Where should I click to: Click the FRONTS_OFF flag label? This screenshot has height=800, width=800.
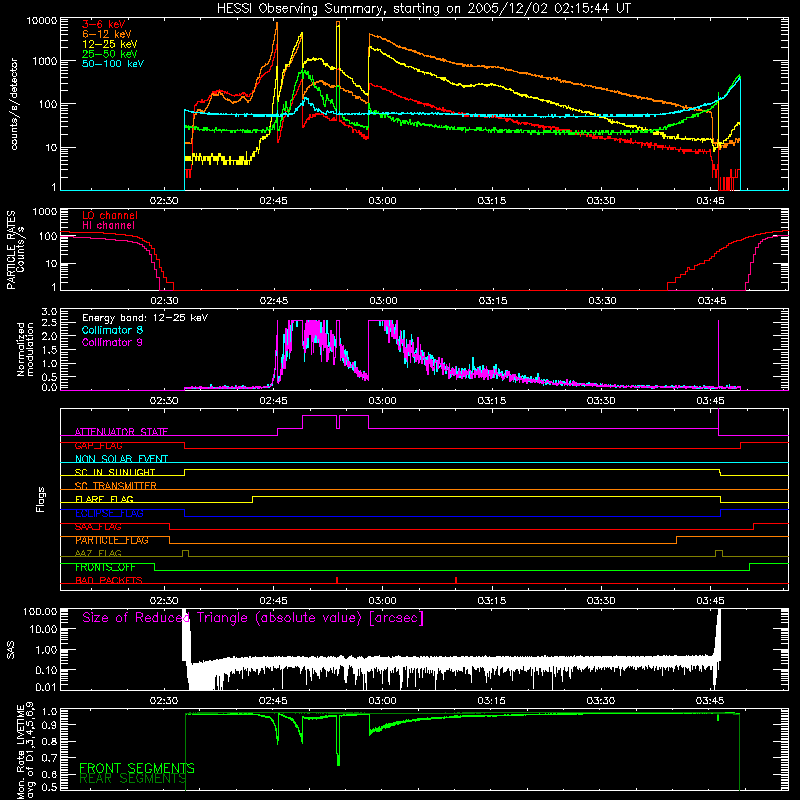(105, 567)
